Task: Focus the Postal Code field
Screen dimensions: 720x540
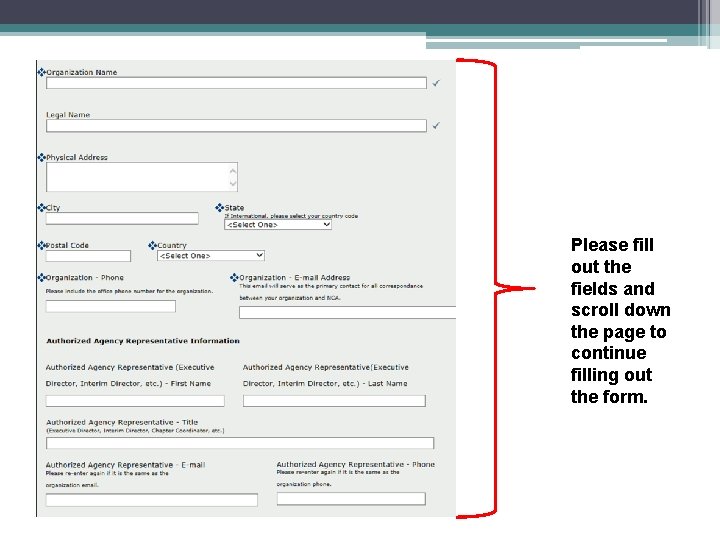Action: 88,256
